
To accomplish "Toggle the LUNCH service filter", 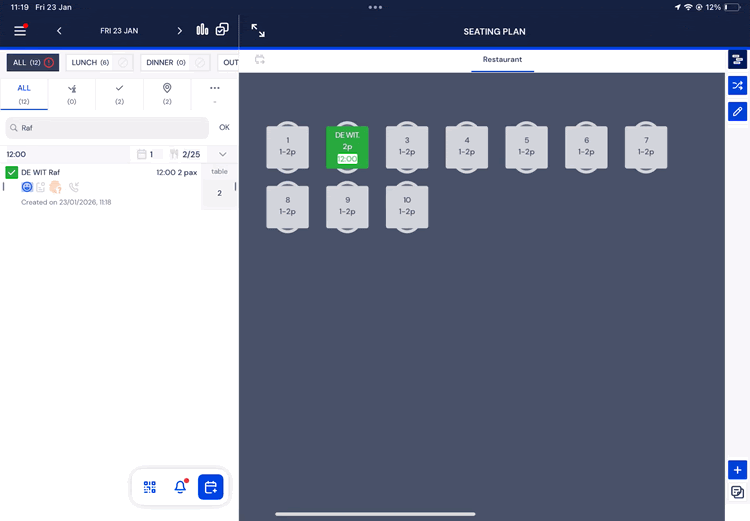I will click(99, 62).
